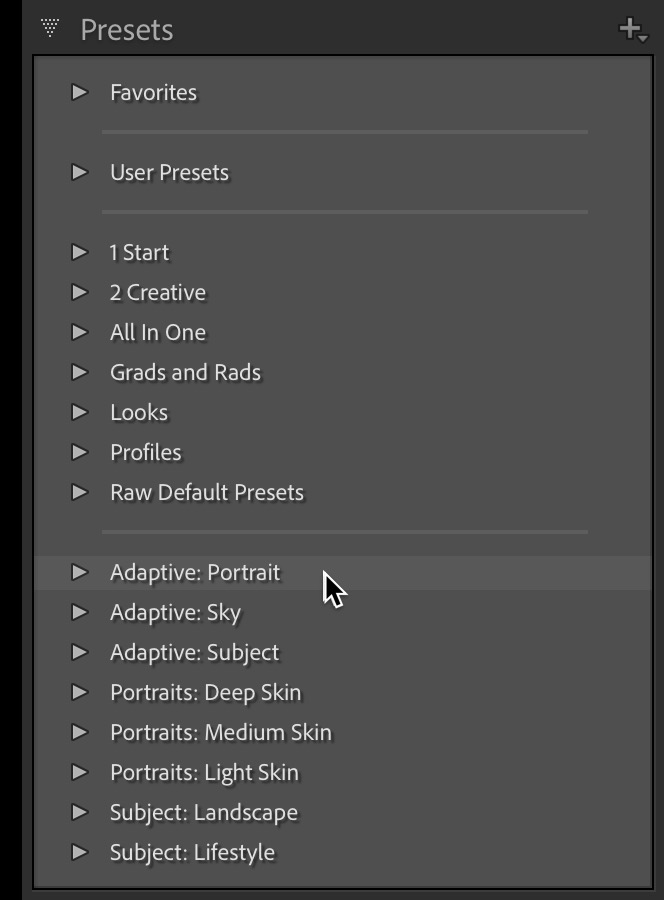Expand the 1 Start preset group
This screenshot has width=664, height=900.
[80, 252]
